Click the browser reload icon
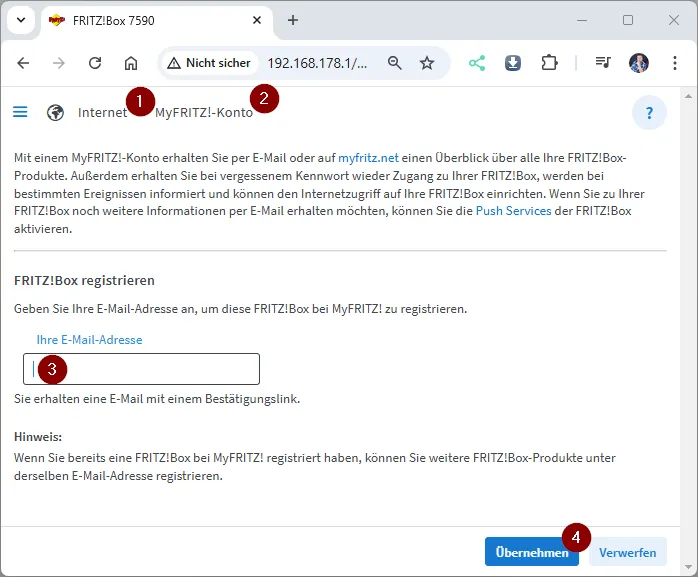The image size is (698, 577). click(95, 63)
